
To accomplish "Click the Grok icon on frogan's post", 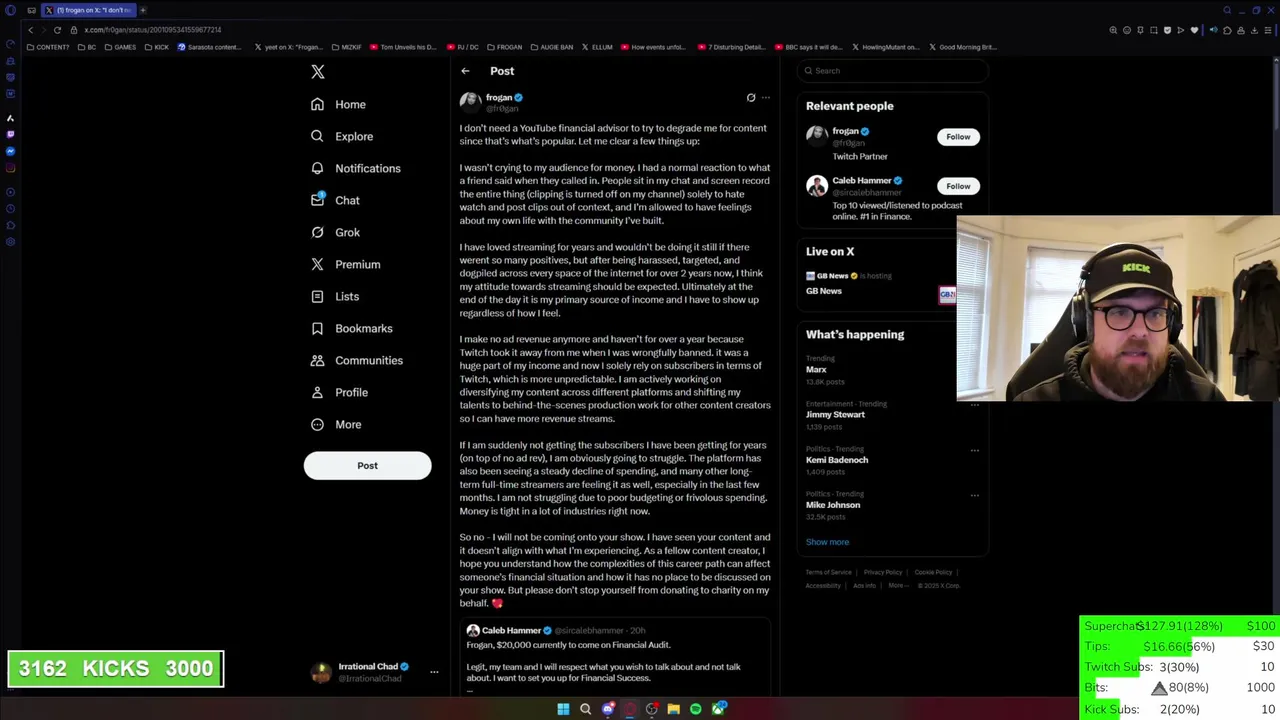I will tap(751, 98).
